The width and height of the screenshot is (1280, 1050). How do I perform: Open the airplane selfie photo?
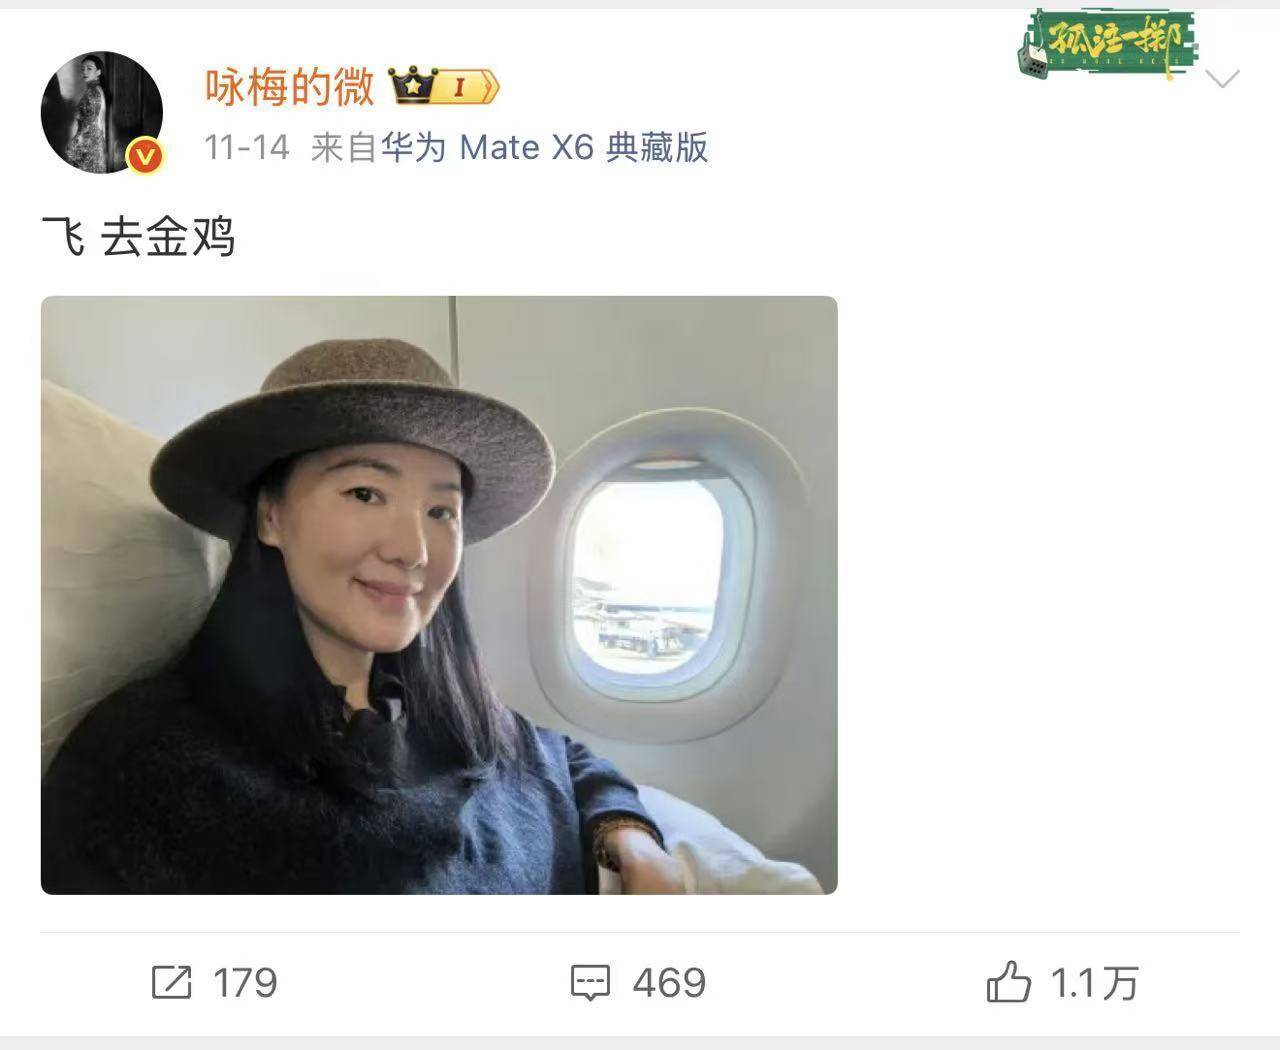click(439, 595)
